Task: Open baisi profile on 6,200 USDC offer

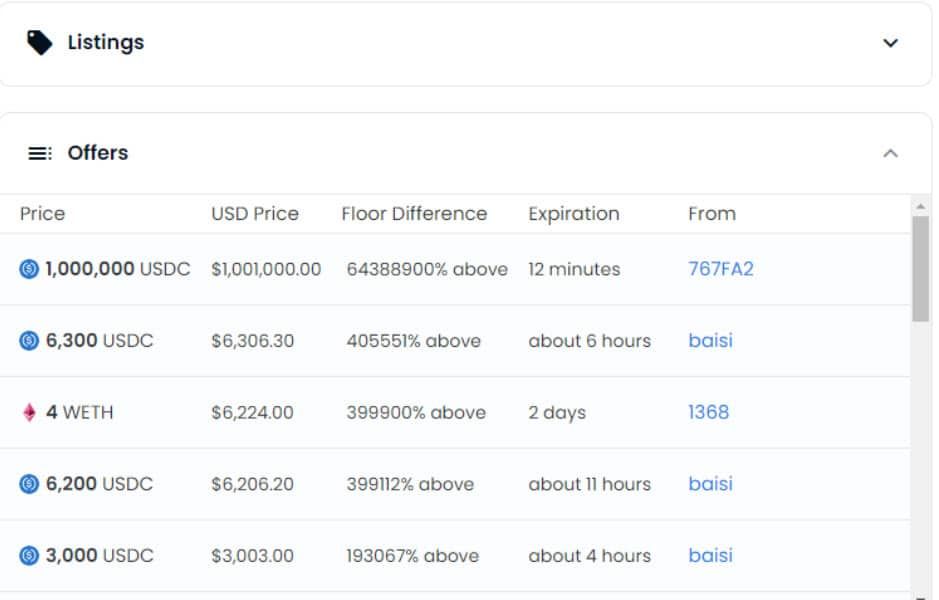Action: pos(710,484)
